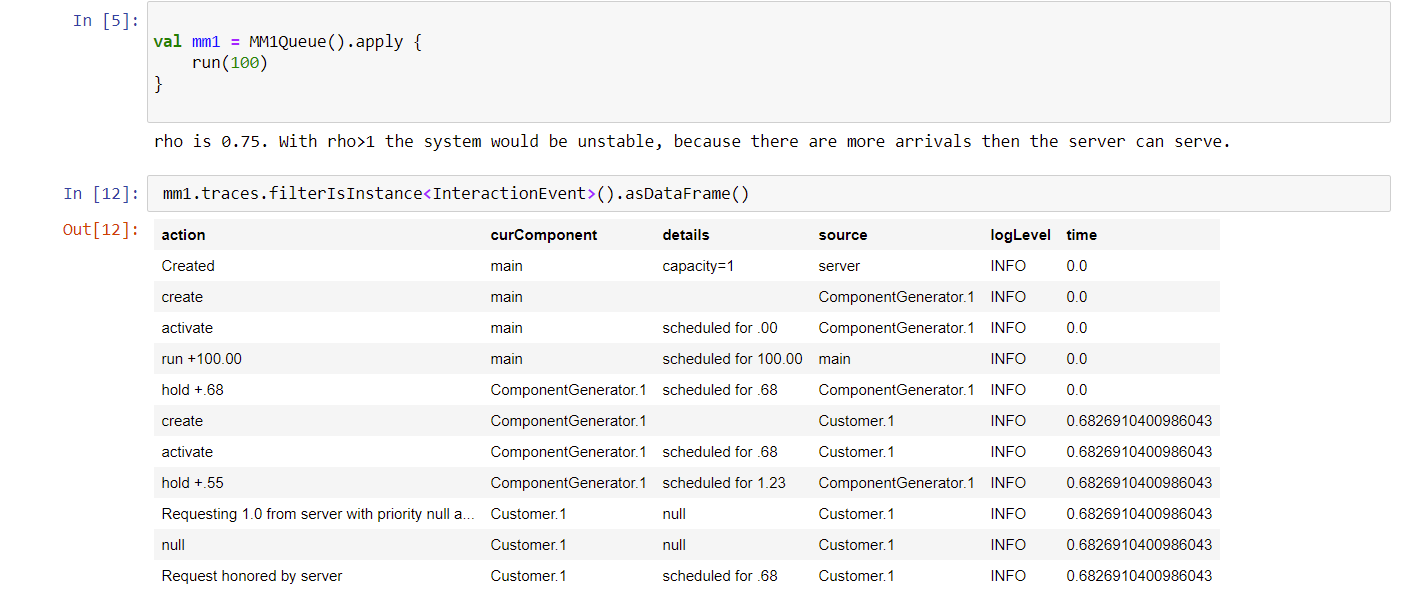
Task: Click inside the MM1Queue code cell
Action: point(768,62)
